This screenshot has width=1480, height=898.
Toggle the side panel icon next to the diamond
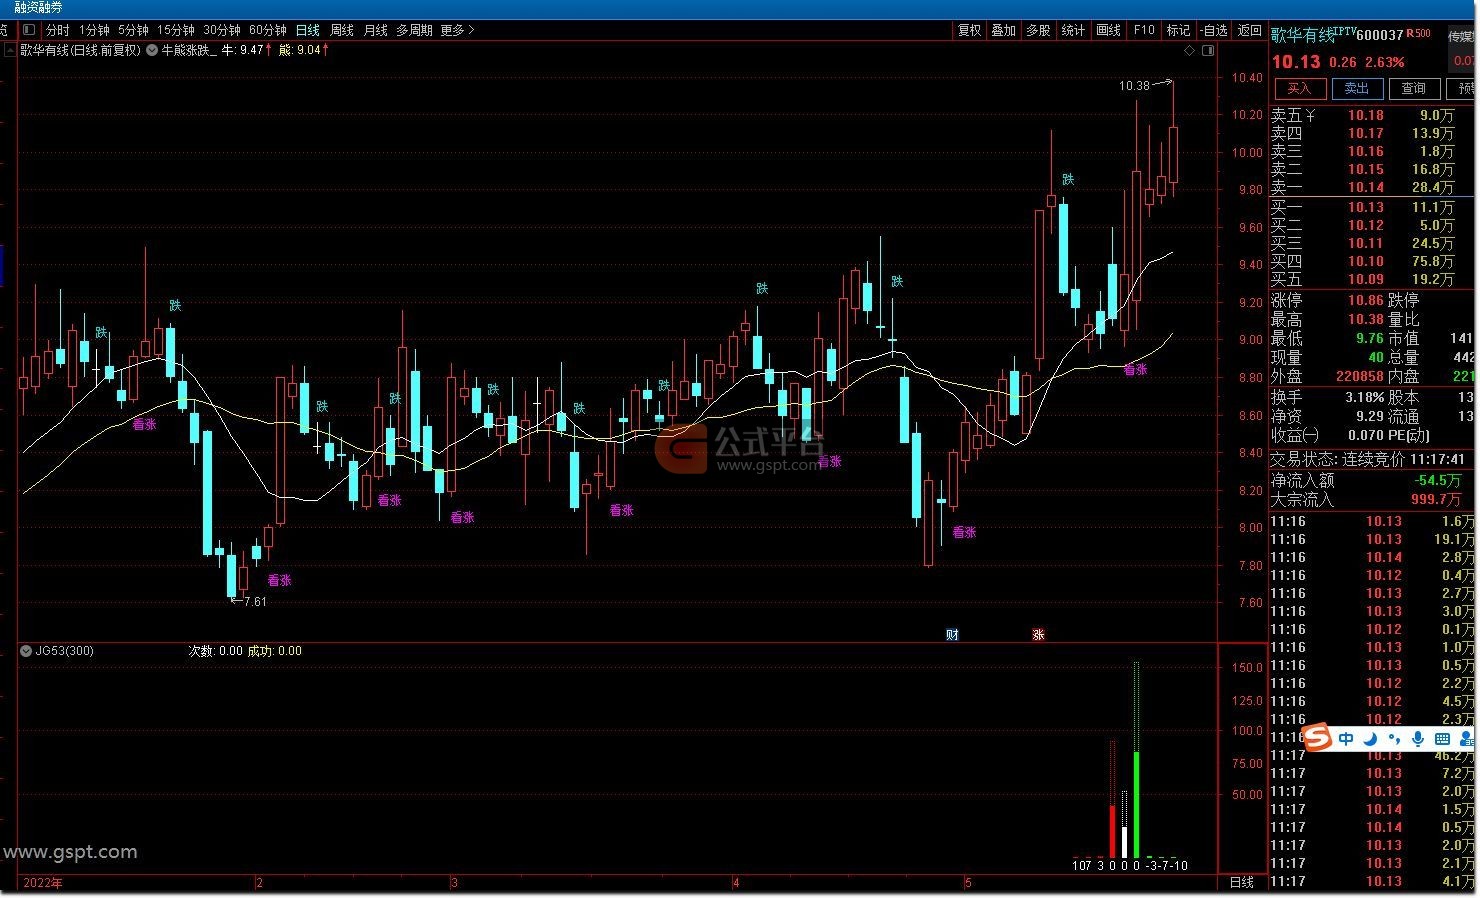[1208, 50]
